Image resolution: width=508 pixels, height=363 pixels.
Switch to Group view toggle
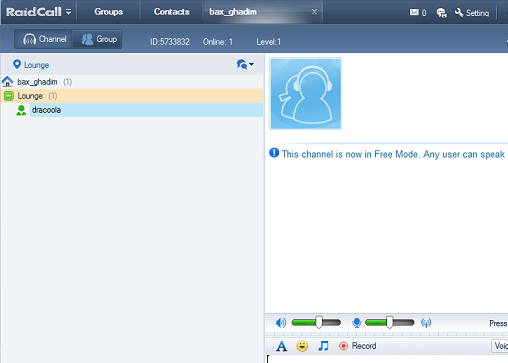[x=97, y=39]
